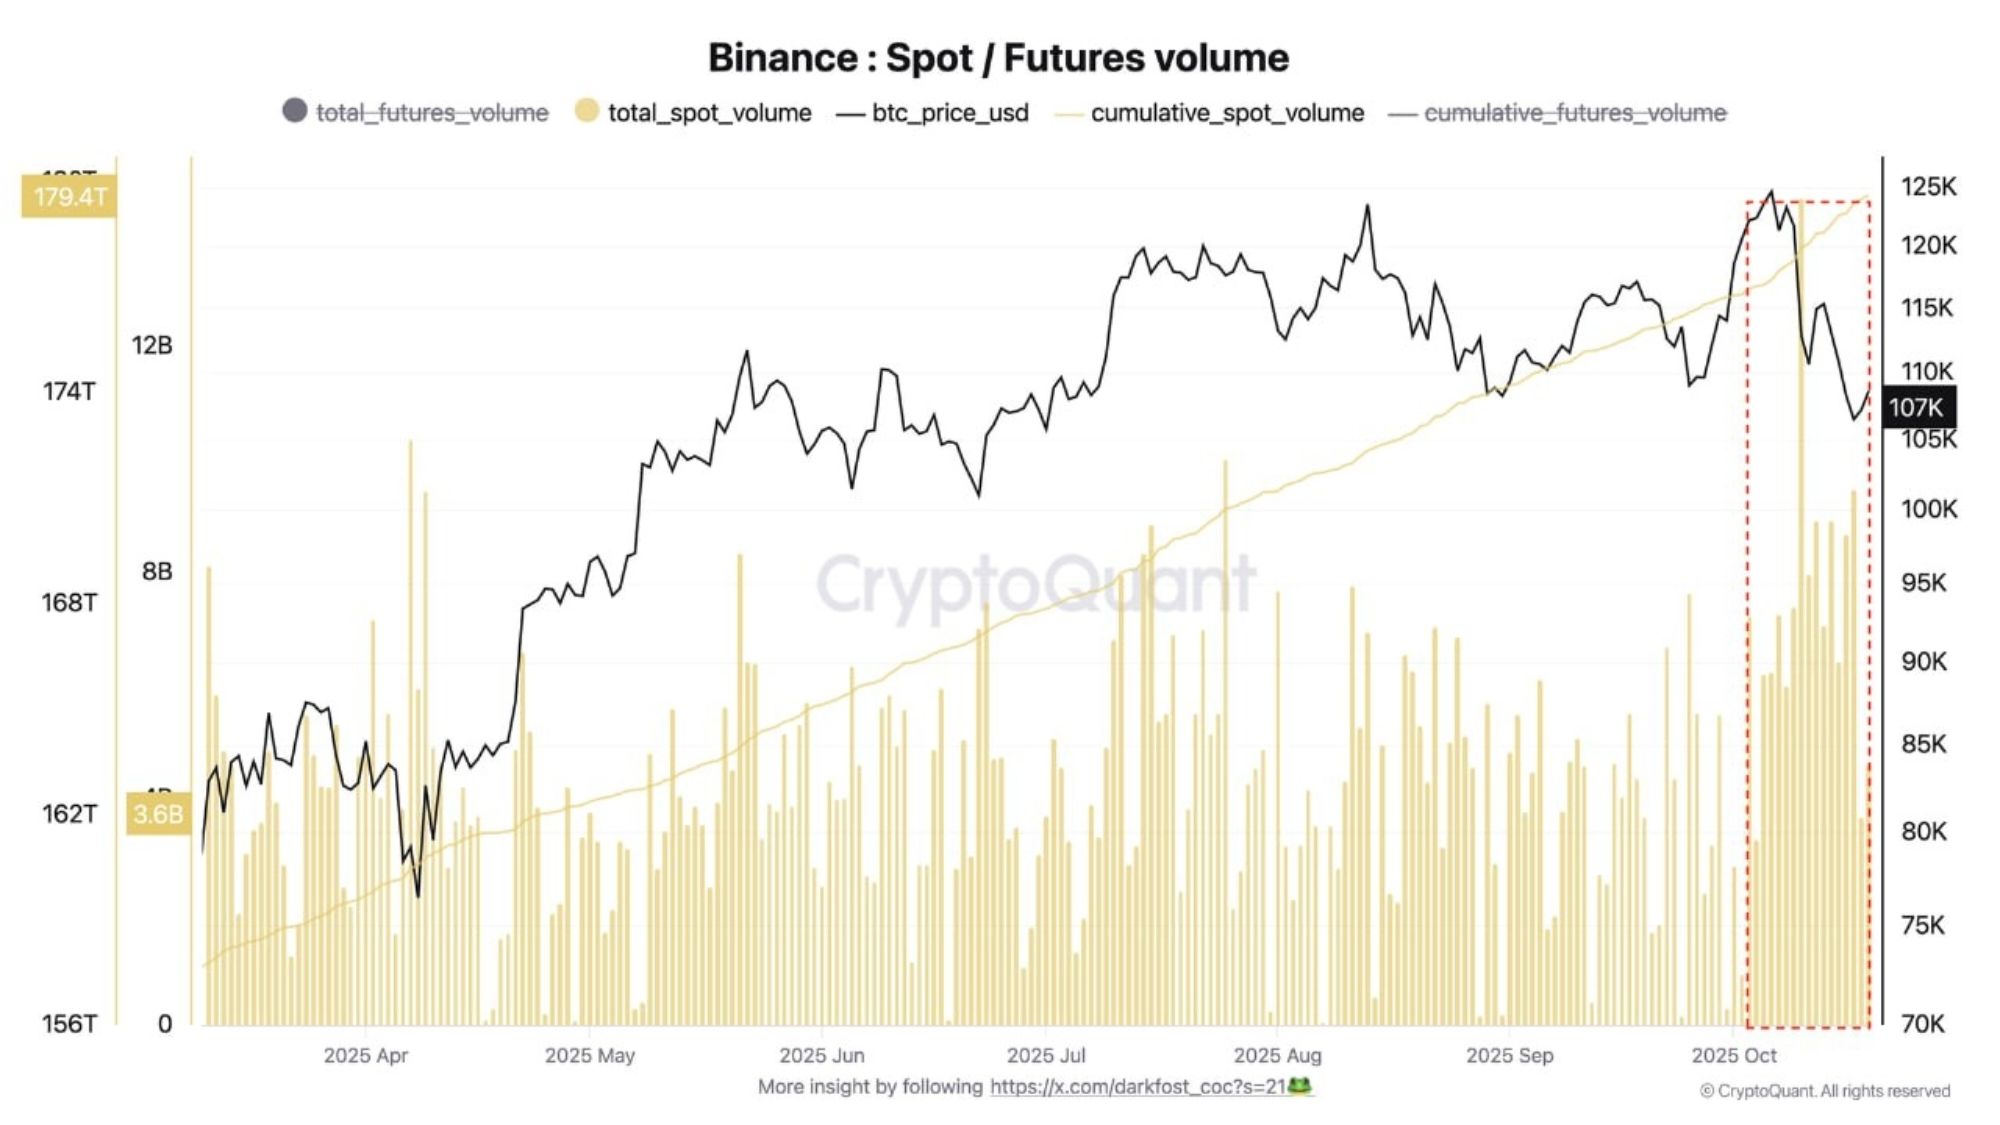
Task: Enable the total_futures_volume legend label
Action: point(432,113)
